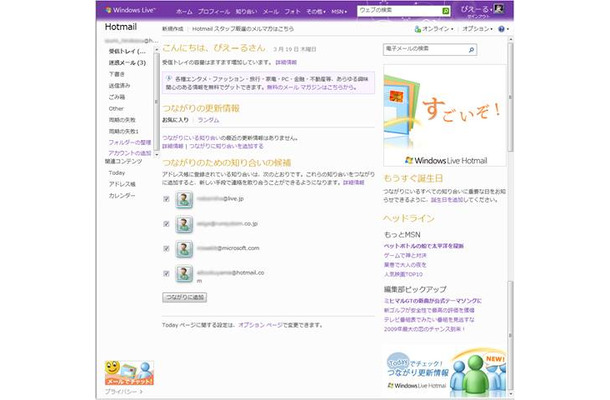Open カレンダー in sidebar
Screen dimensions: 610x400
pyautogui.click(x=122, y=196)
